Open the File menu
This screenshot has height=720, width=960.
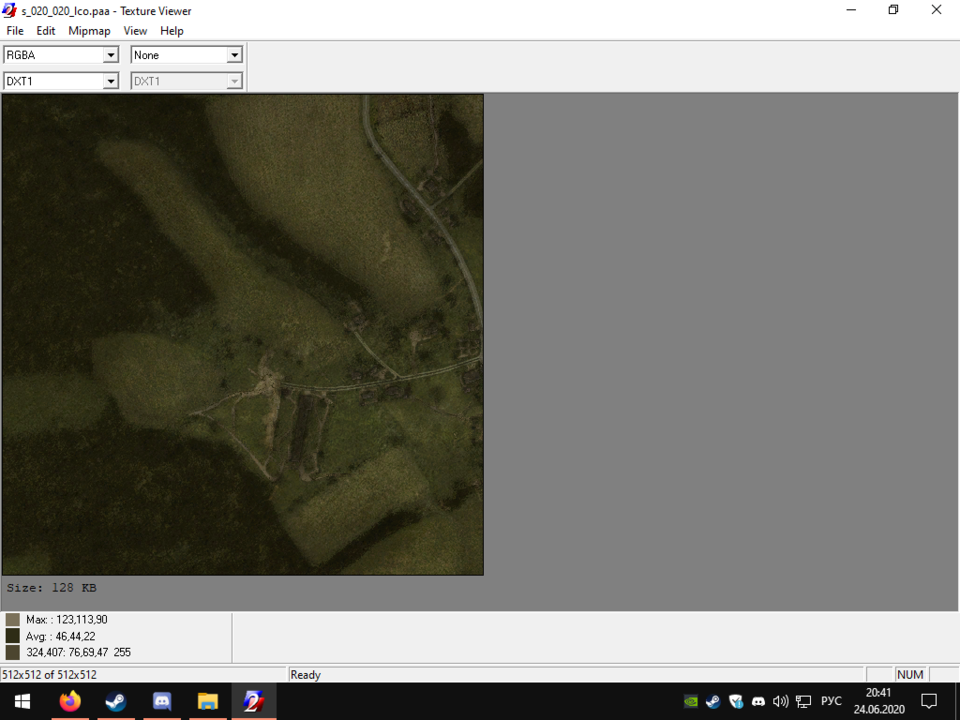tap(15, 31)
